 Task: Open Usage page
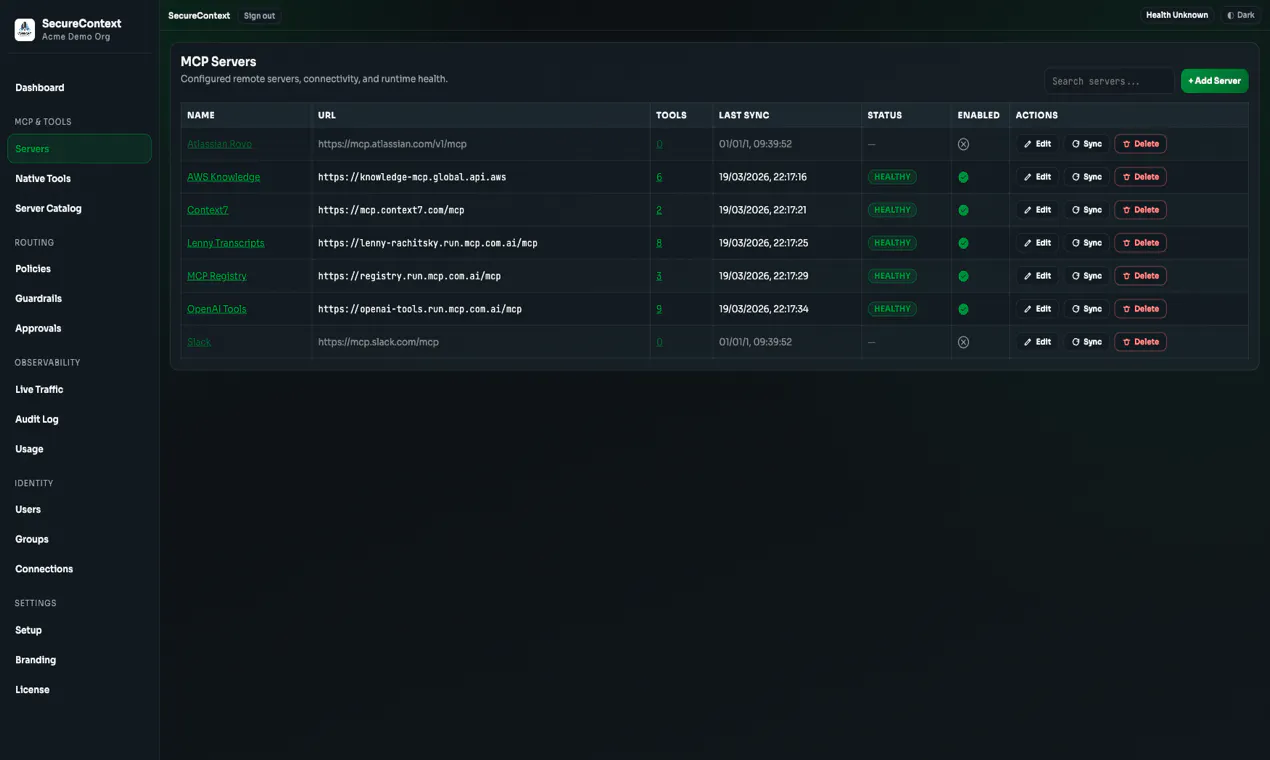[x=29, y=450]
